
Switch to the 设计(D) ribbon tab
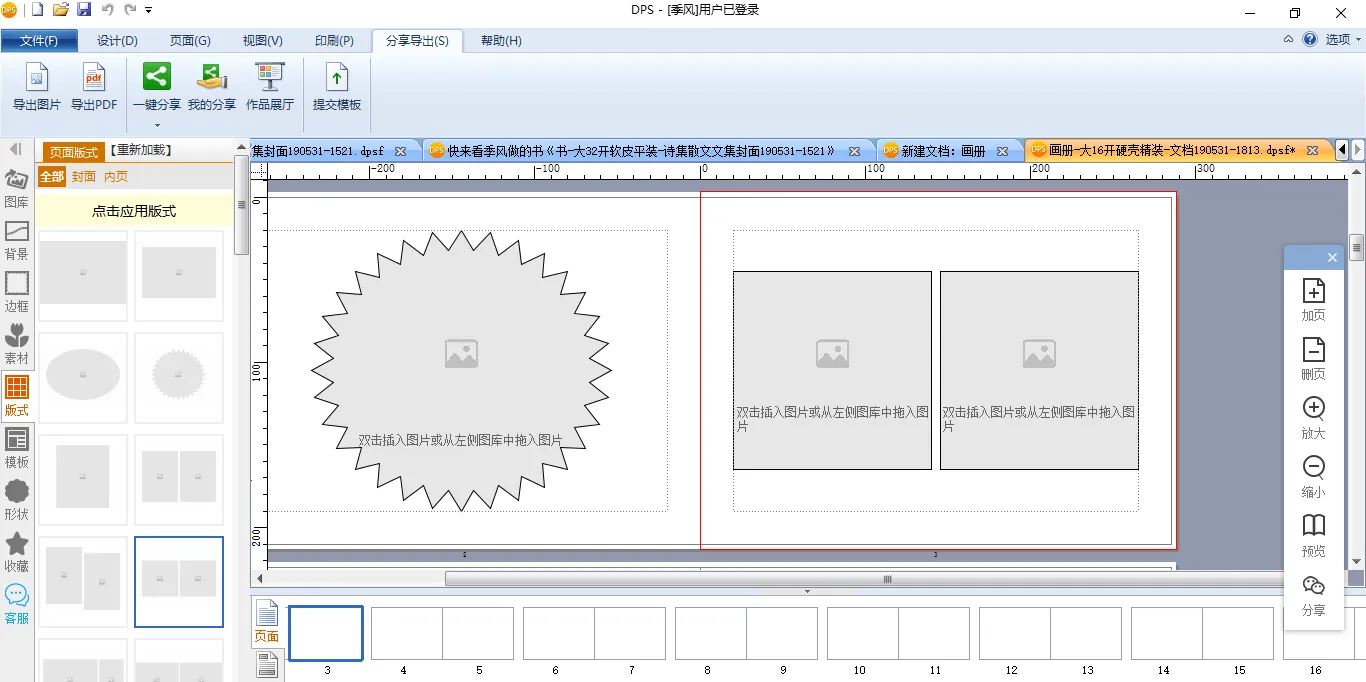point(117,41)
